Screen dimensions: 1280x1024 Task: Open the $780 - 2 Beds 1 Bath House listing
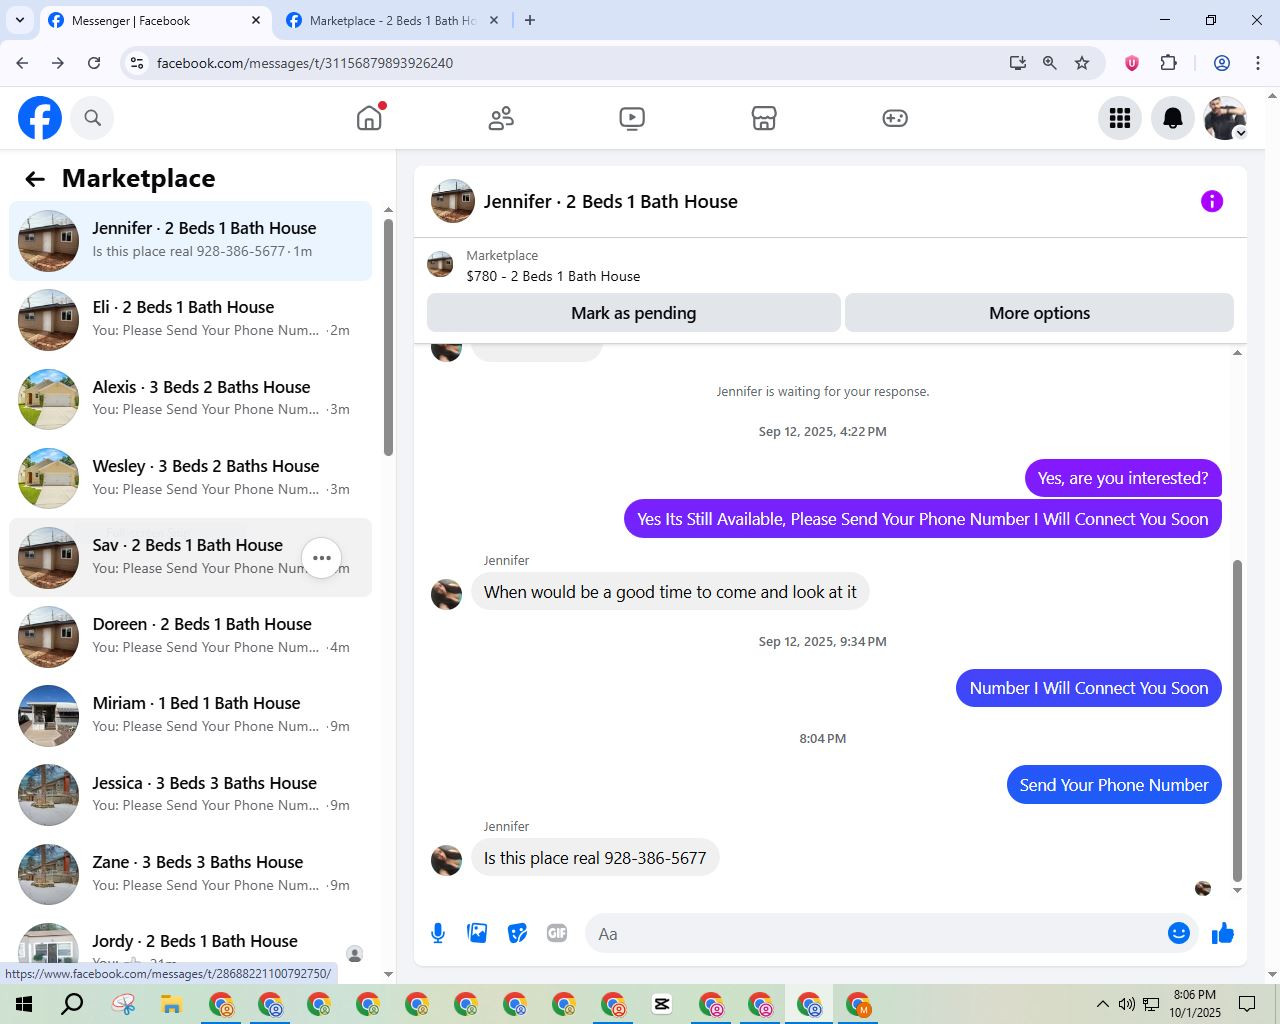click(x=553, y=276)
